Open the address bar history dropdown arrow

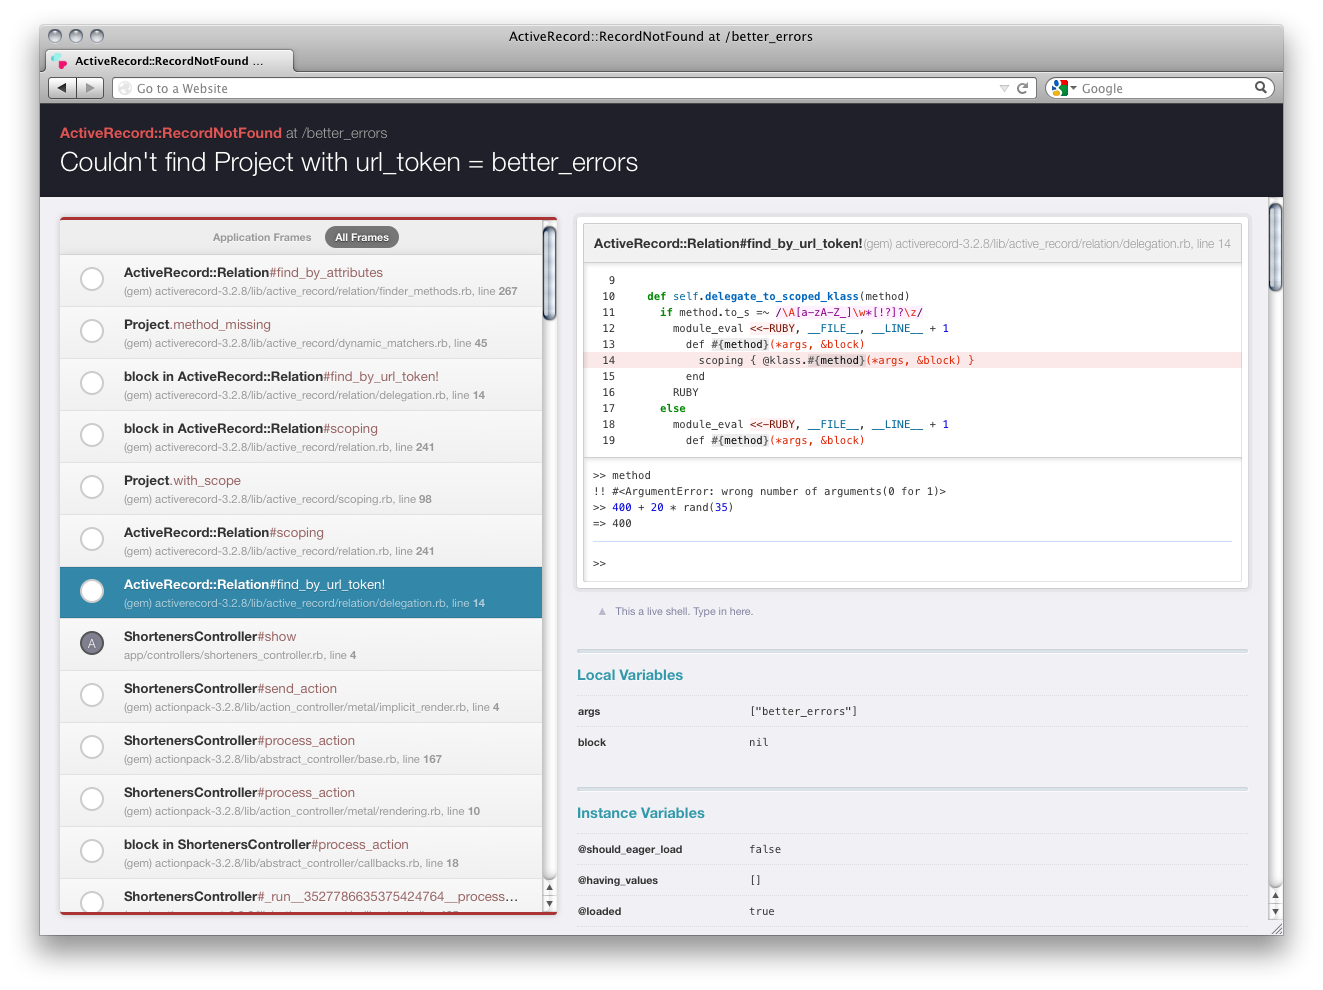tap(1004, 88)
